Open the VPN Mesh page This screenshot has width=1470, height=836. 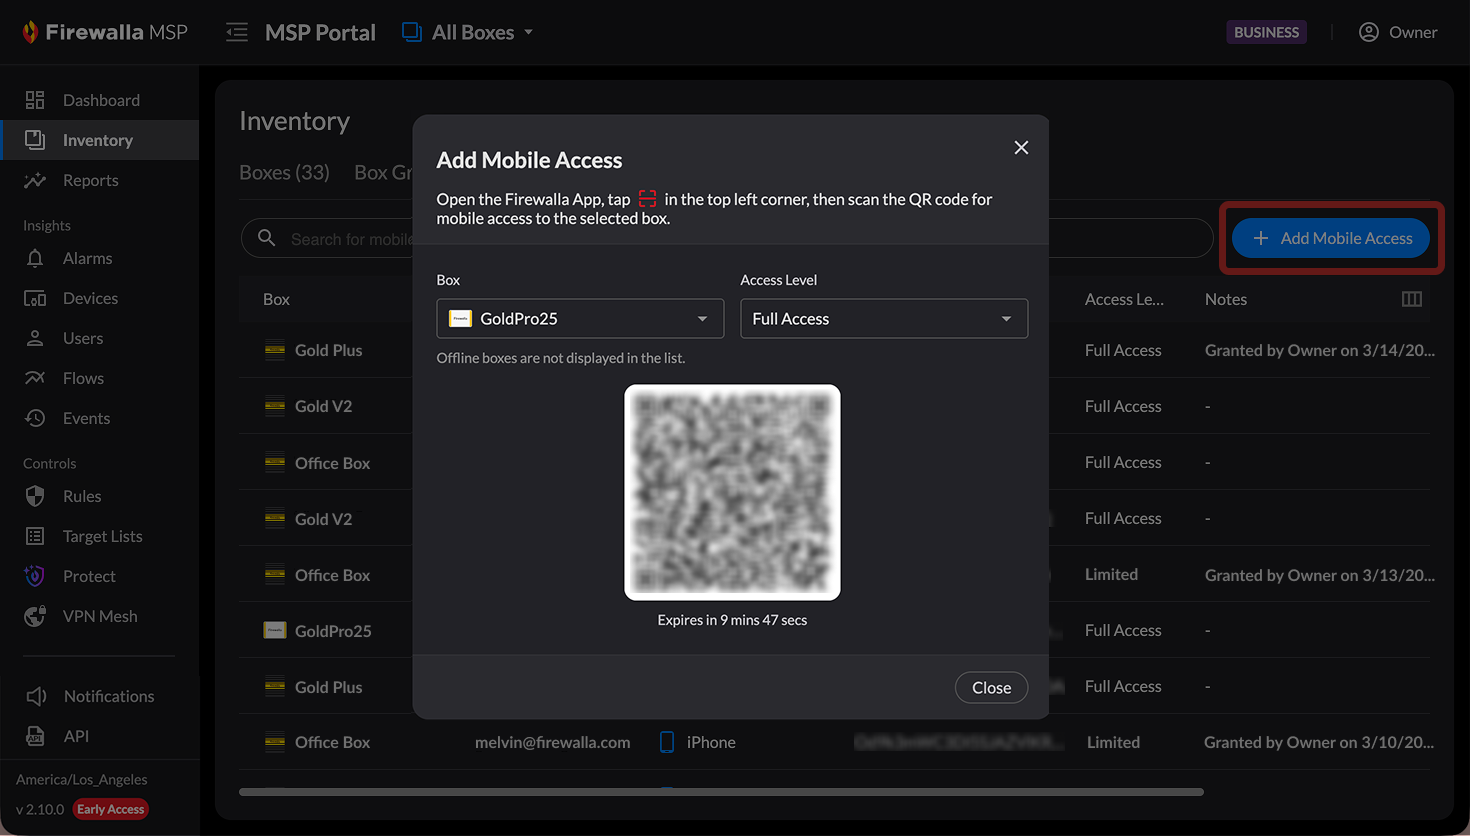[x=99, y=616]
